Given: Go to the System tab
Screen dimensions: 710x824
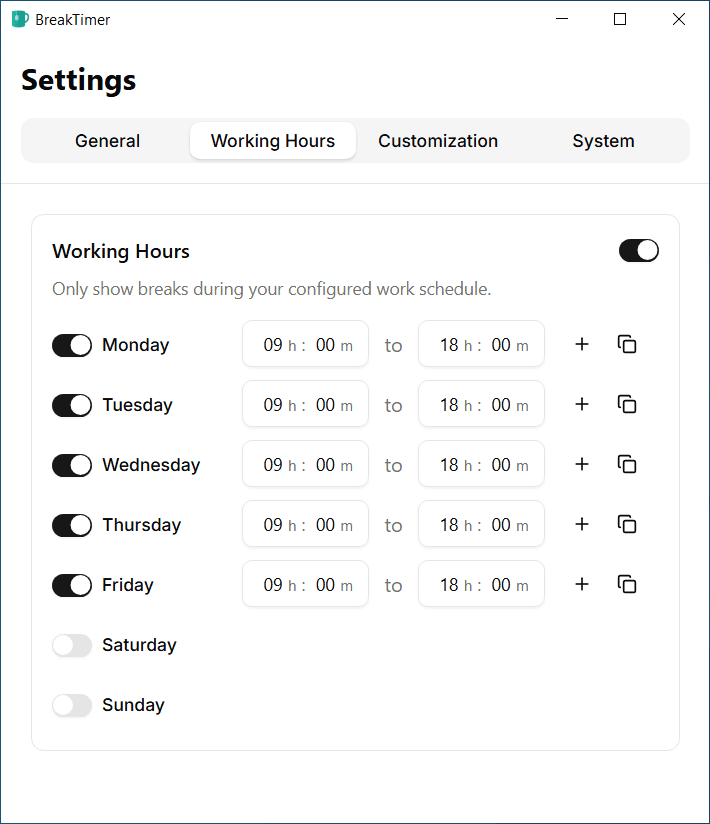Looking at the screenshot, I should click(x=603, y=141).
